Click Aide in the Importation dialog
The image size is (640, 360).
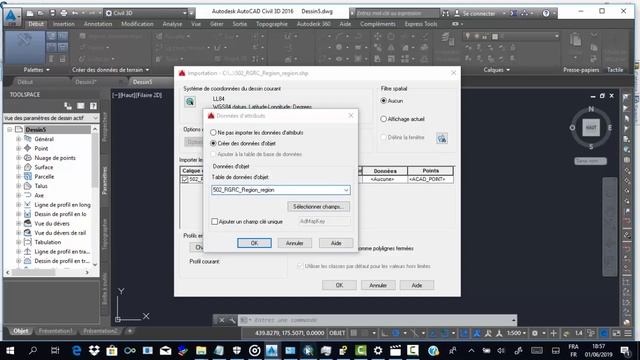[417, 285]
